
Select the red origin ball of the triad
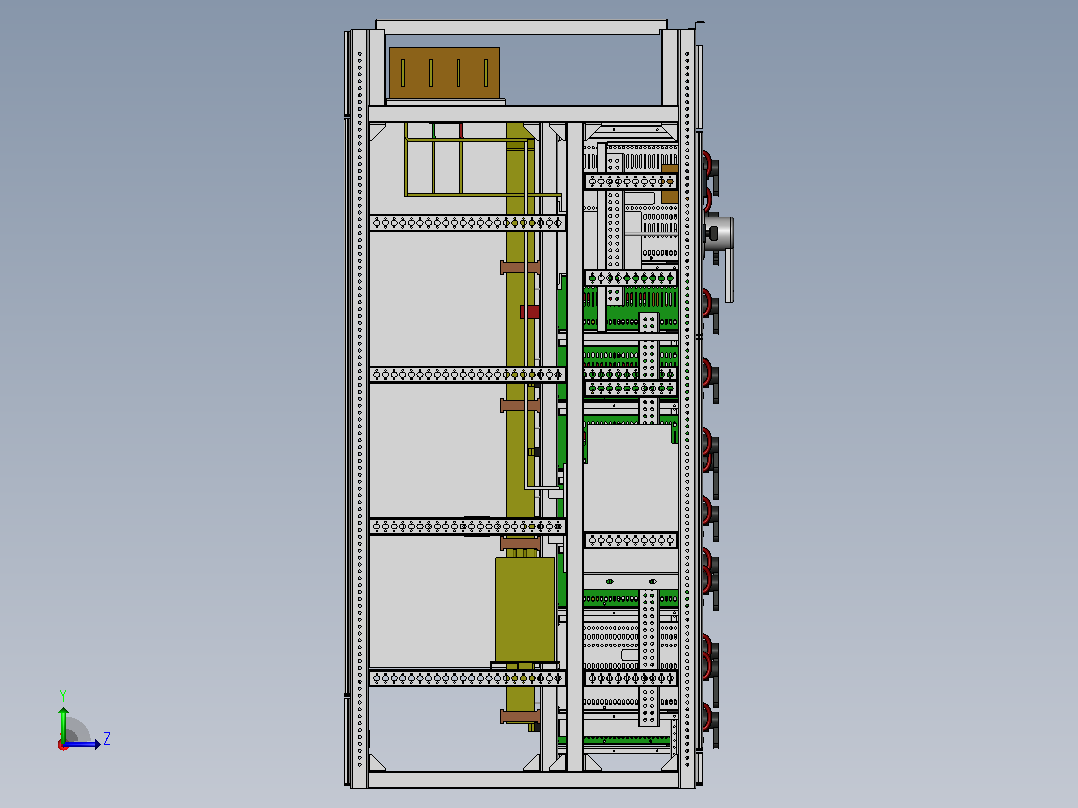(63, 745)
